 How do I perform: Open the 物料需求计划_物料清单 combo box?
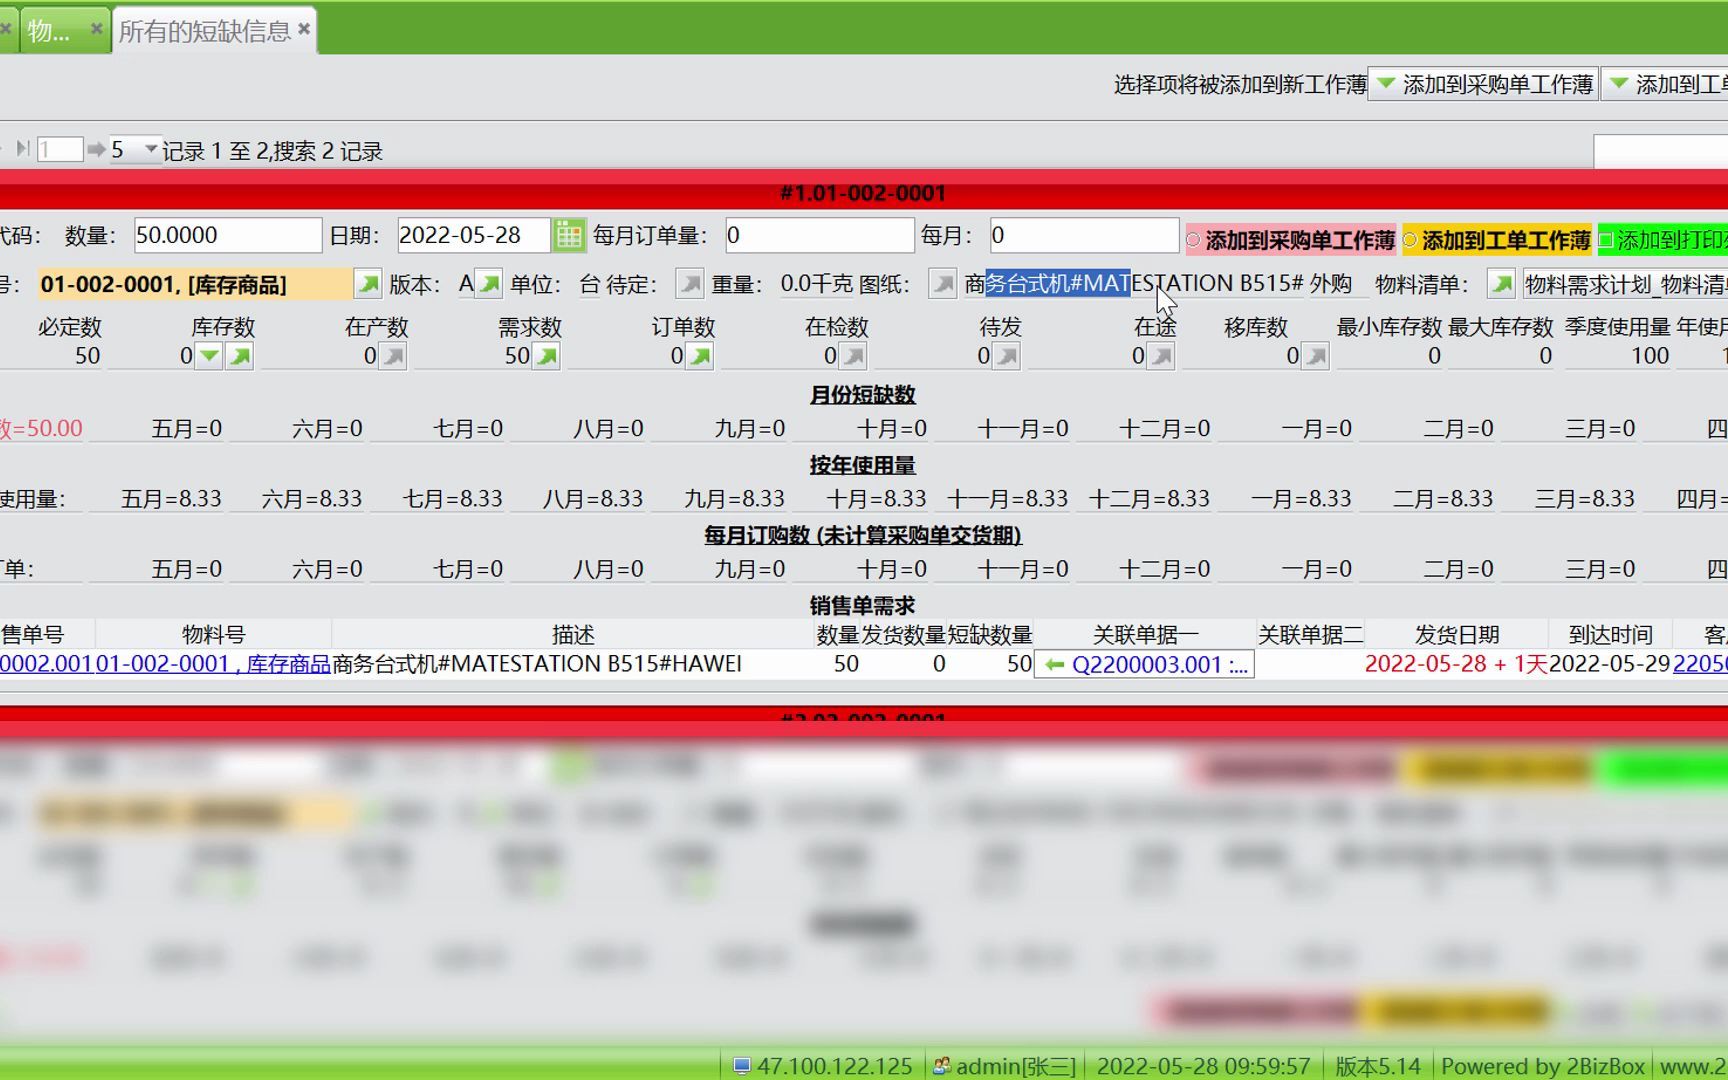(1625, 285)
